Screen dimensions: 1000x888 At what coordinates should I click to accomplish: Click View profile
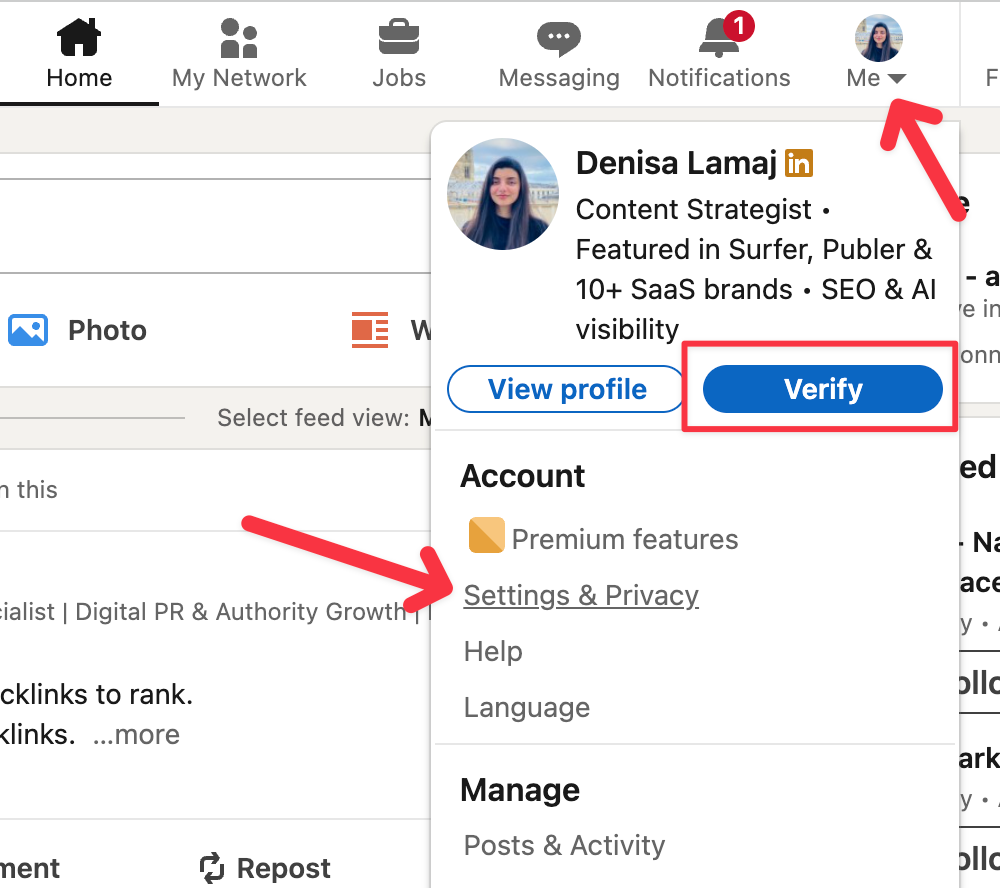click(565, 389)
